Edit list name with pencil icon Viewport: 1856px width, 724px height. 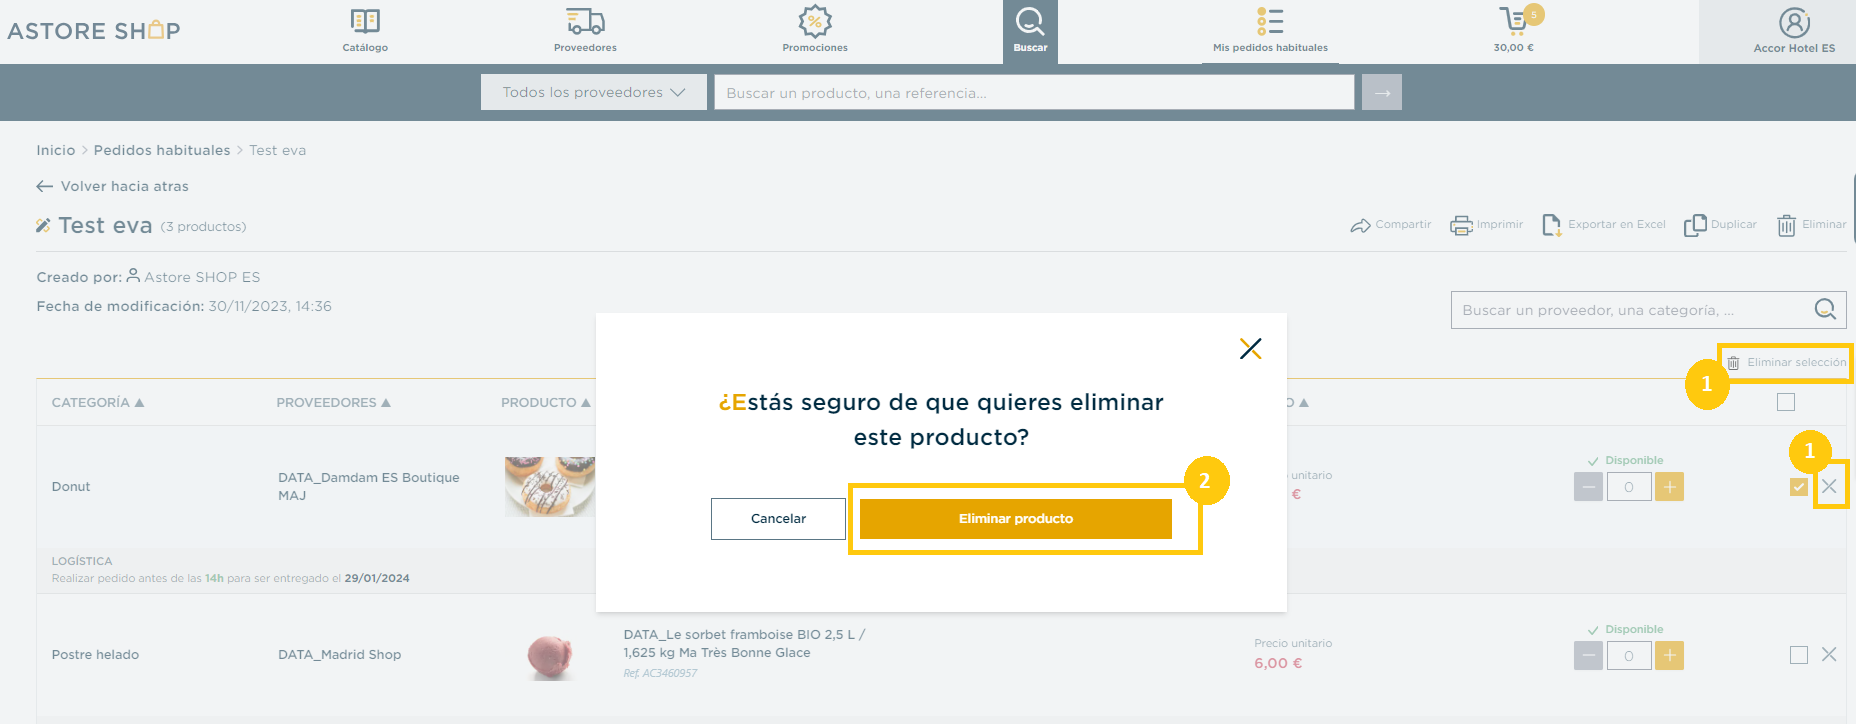(x=43, y=226)
